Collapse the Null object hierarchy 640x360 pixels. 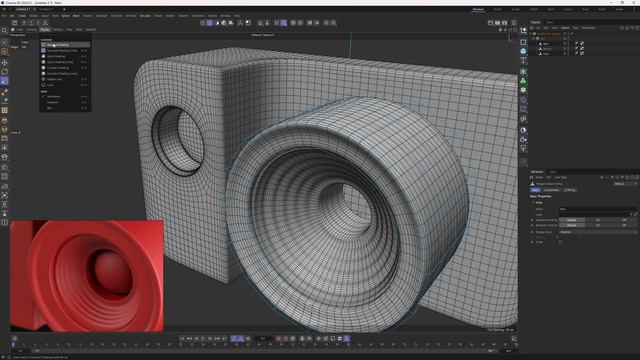pos(534,38)
